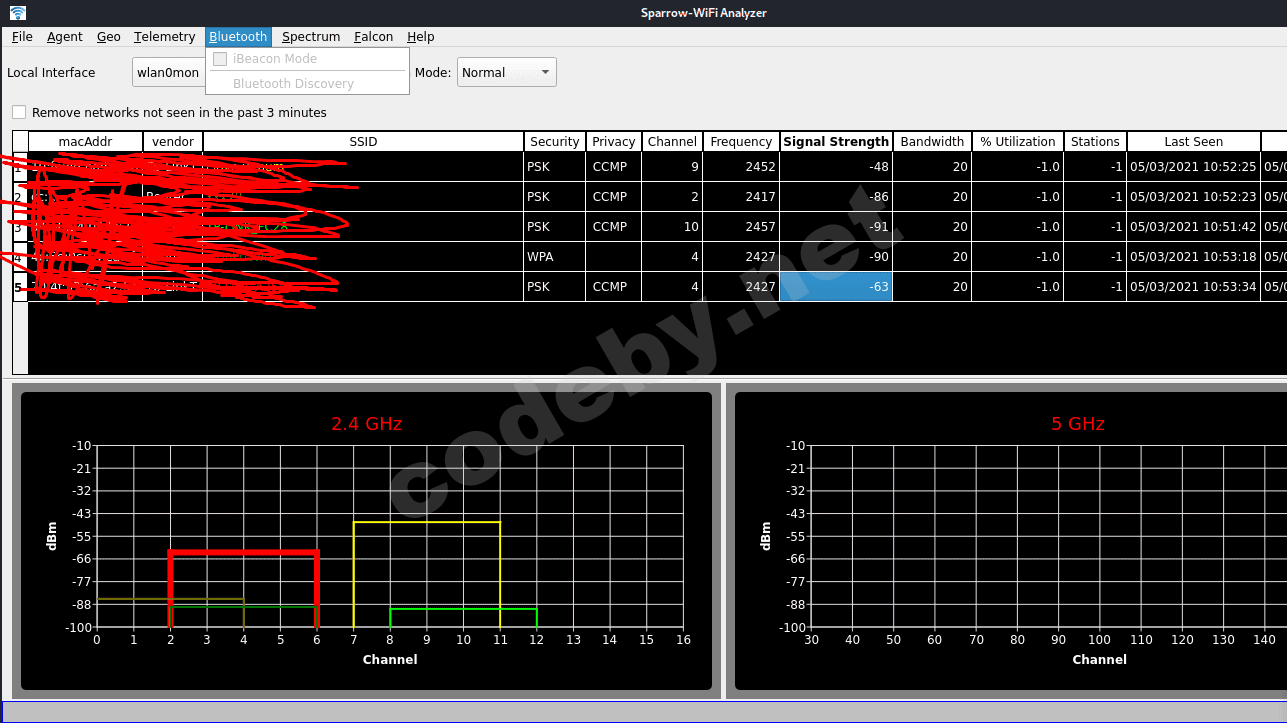Screen dimensions: 1287x723
Task: Sort table by Signal Strength column header
Action: [x=835, y=142]
